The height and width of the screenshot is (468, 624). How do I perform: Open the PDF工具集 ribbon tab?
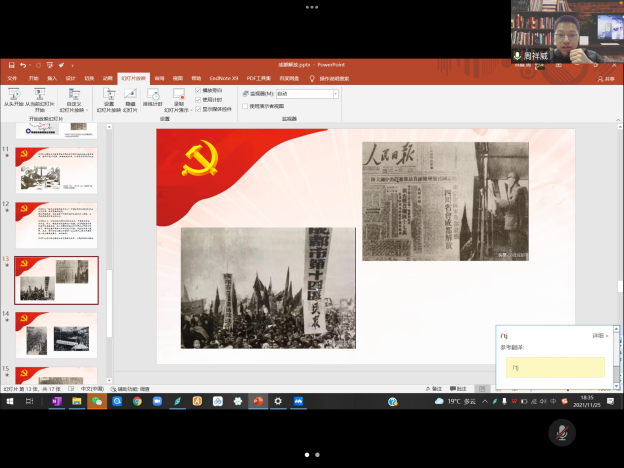[x=259, y=78]
